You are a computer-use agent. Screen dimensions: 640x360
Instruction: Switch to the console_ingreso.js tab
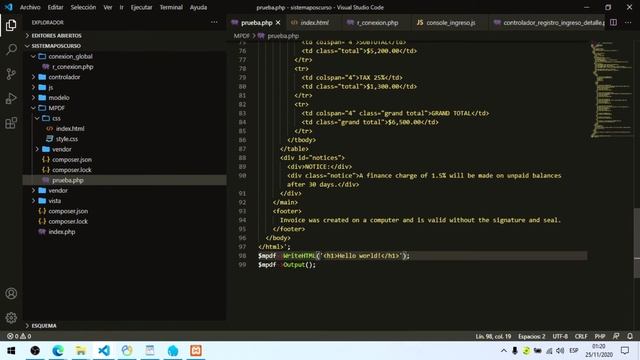[450, 23]
